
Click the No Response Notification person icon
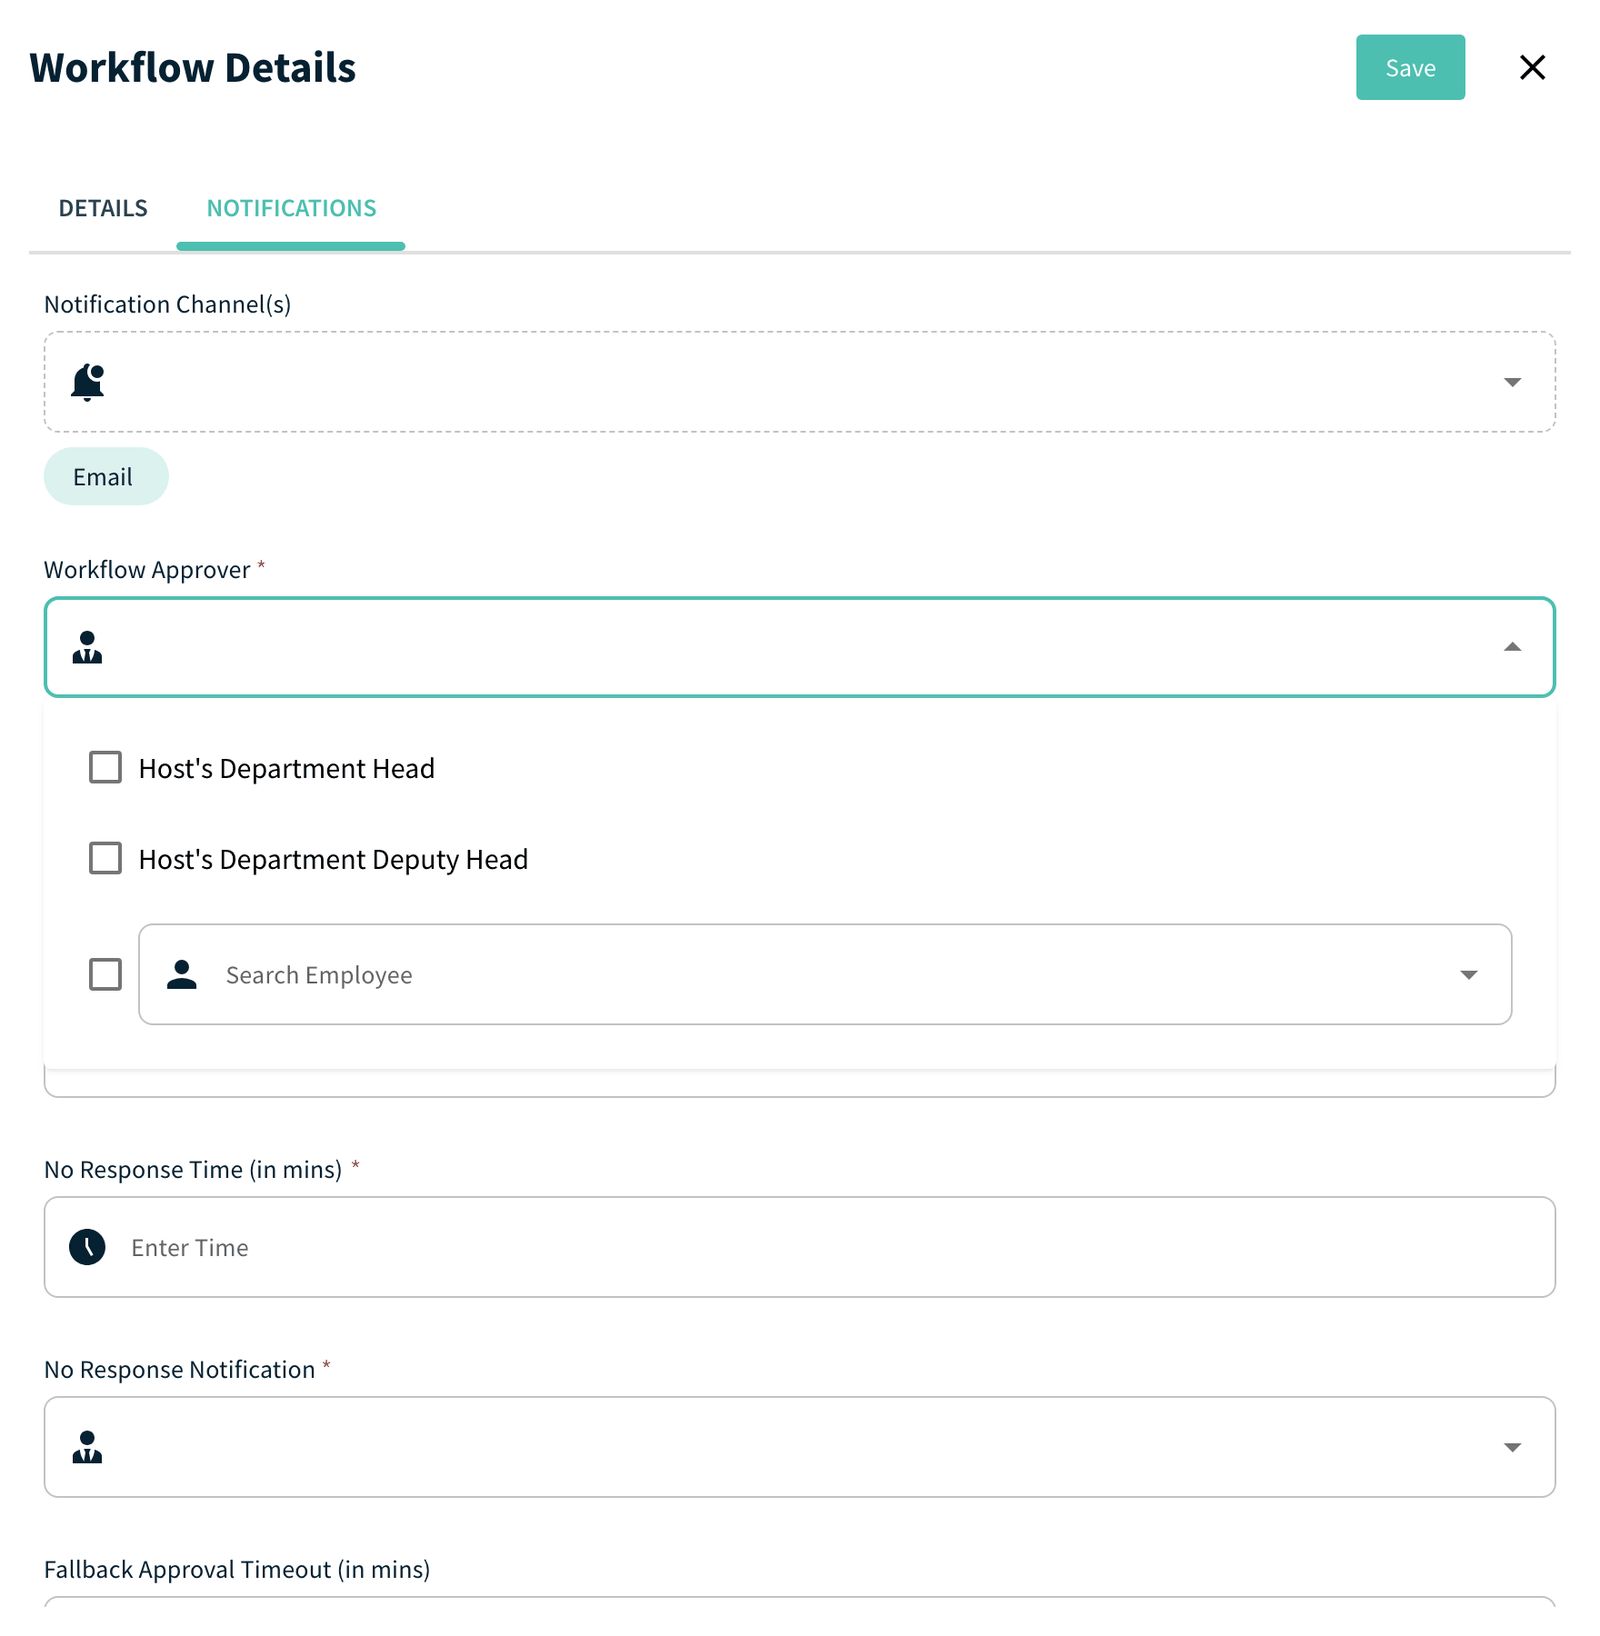point(88,1447)
